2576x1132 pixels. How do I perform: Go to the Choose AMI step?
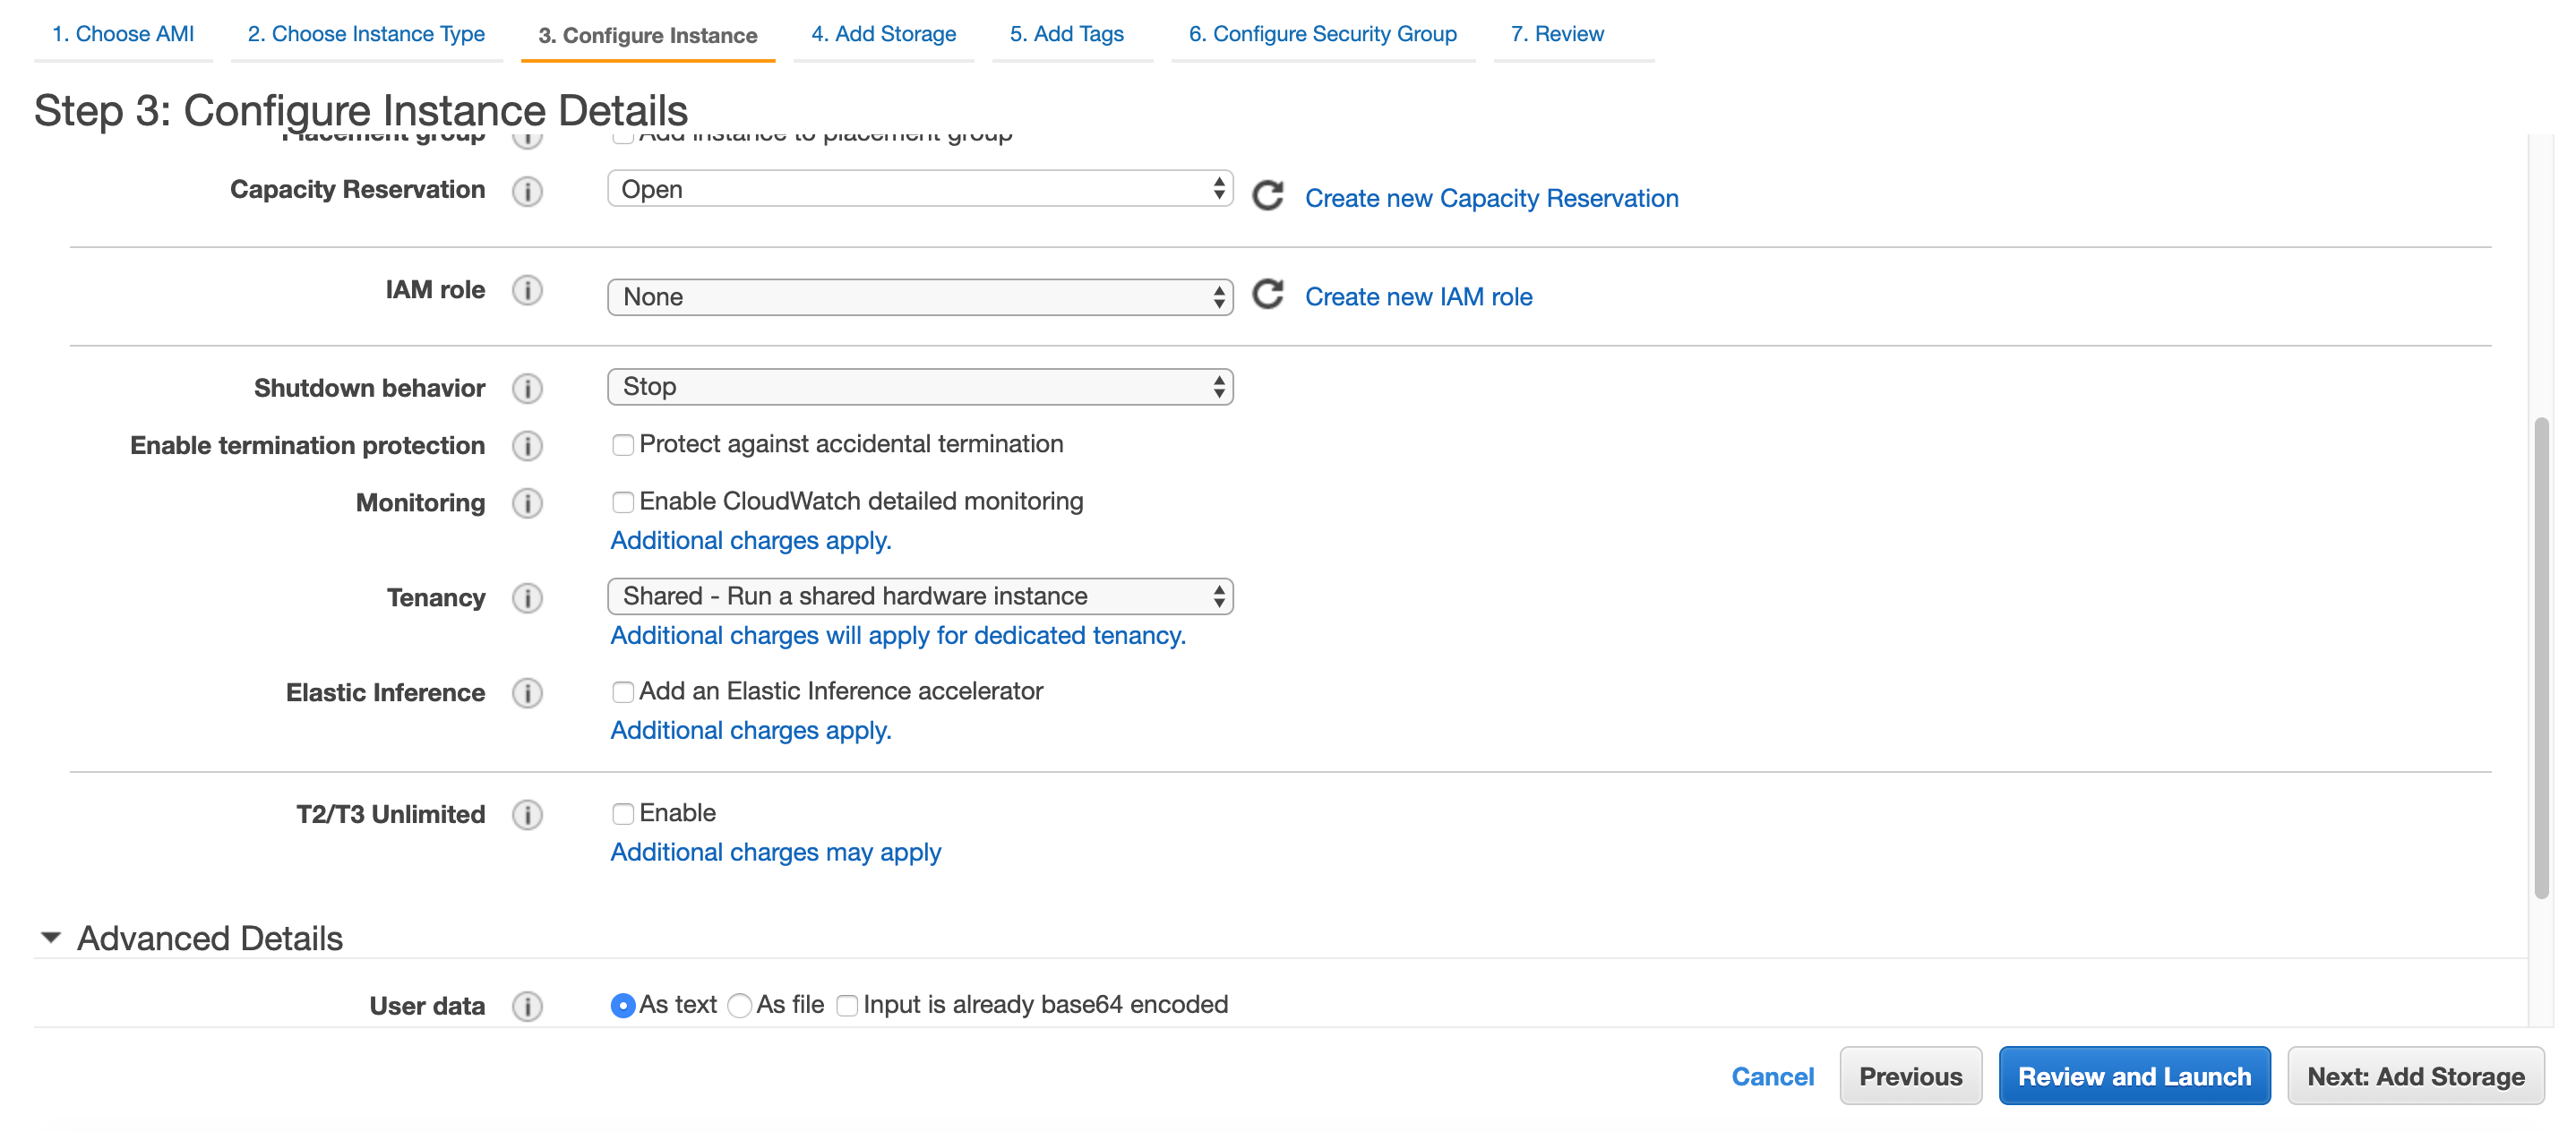(122, 33)
